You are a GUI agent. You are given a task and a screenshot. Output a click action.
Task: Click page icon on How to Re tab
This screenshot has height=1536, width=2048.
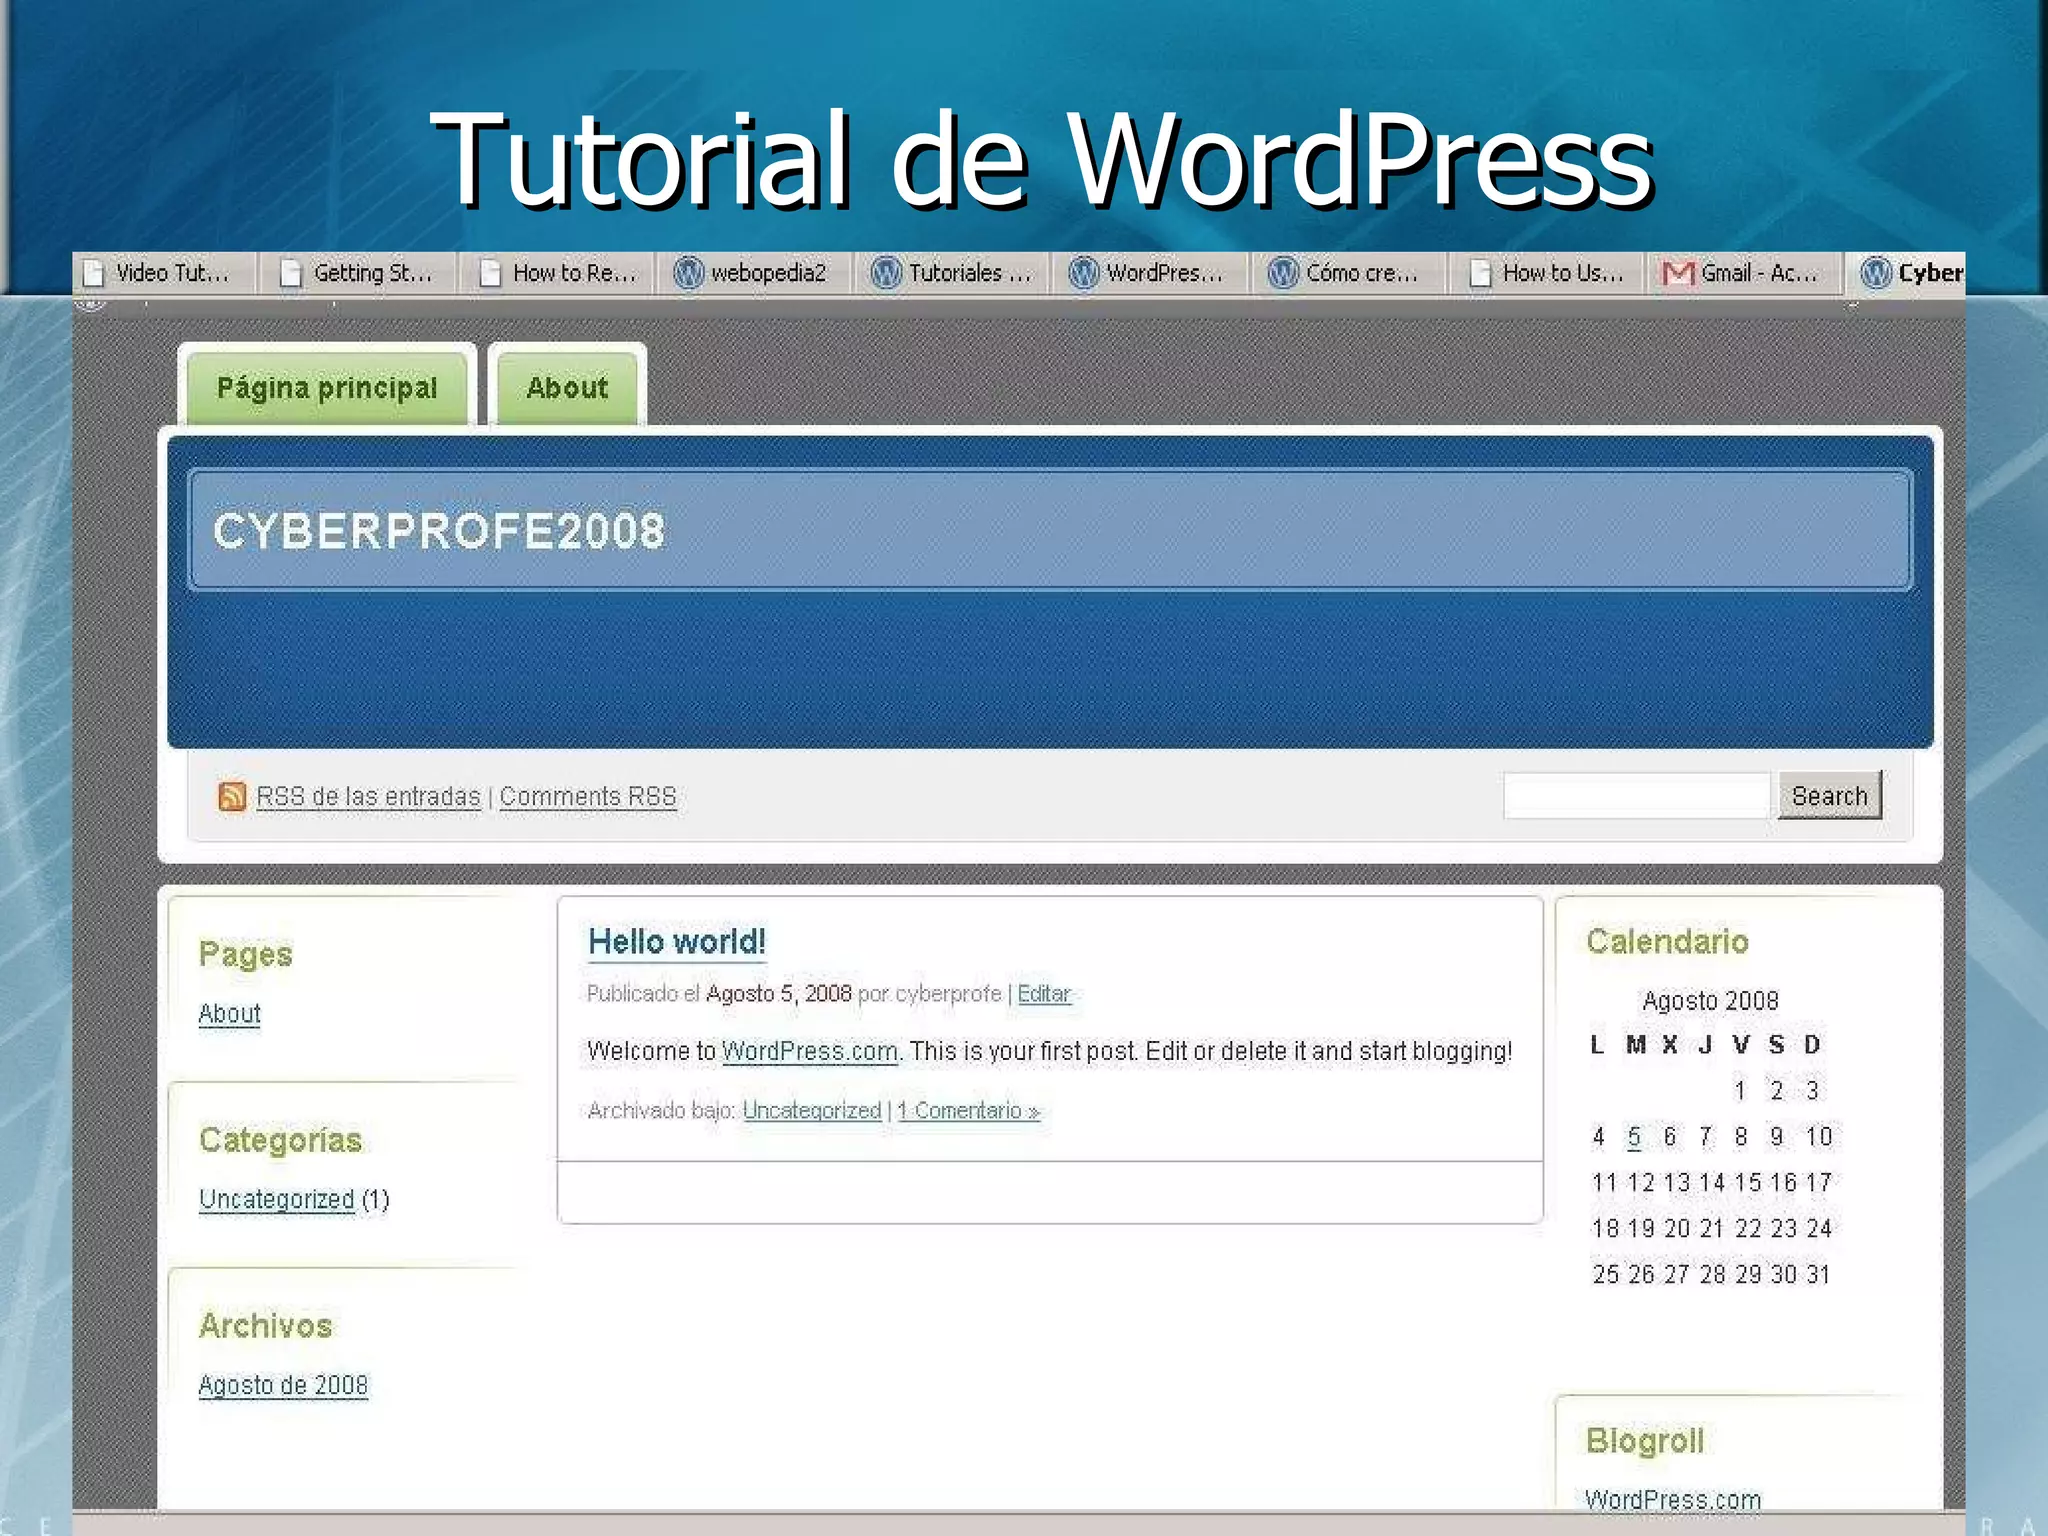(x=490, y=273)
